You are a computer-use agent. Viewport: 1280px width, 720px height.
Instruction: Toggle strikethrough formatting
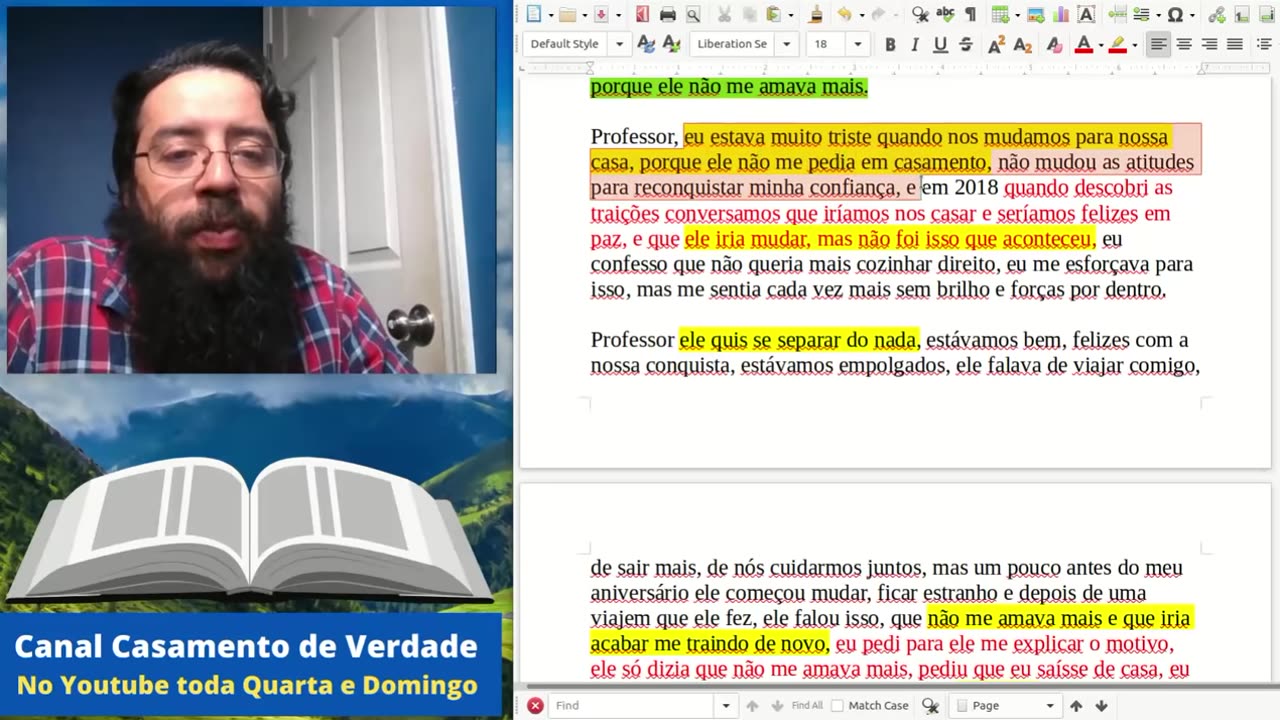pyautogui.click(x=965, y=44)
